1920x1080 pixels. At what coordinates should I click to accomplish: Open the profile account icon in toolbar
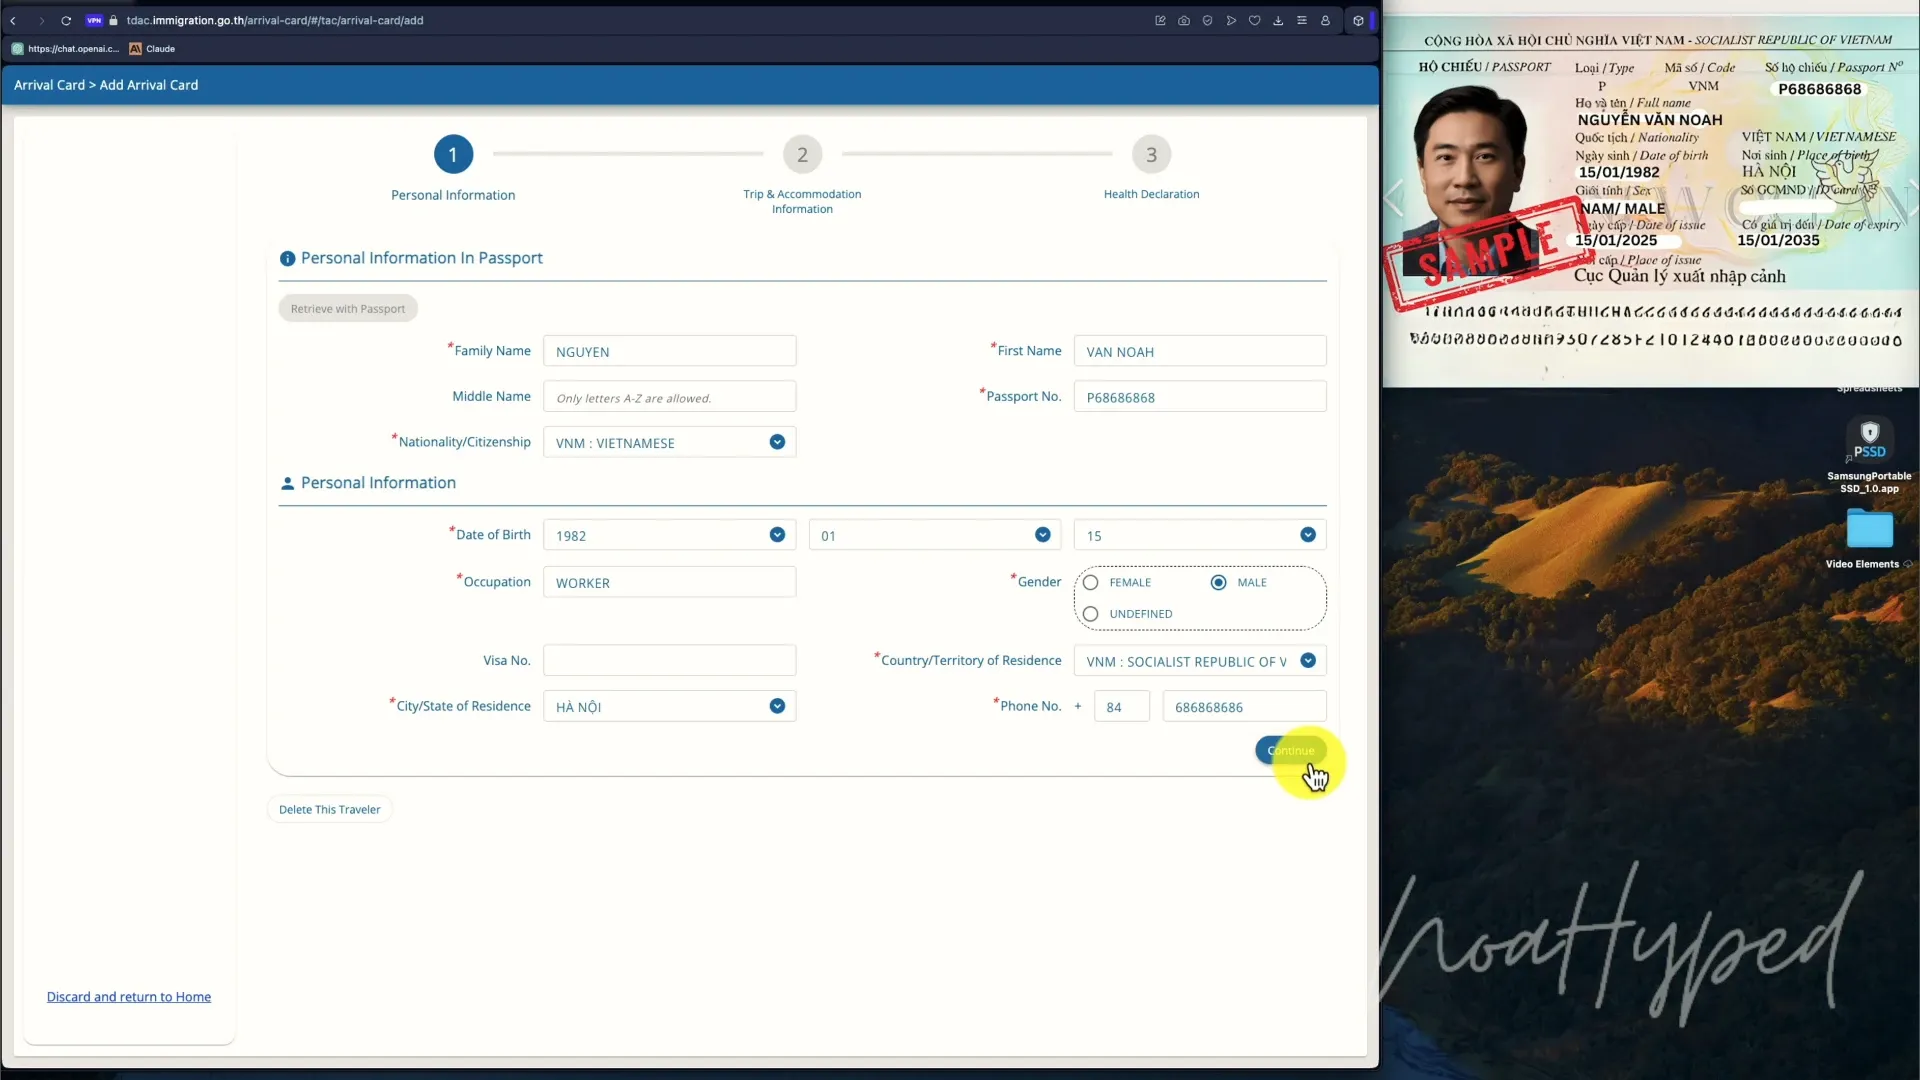pos(1326,20)
